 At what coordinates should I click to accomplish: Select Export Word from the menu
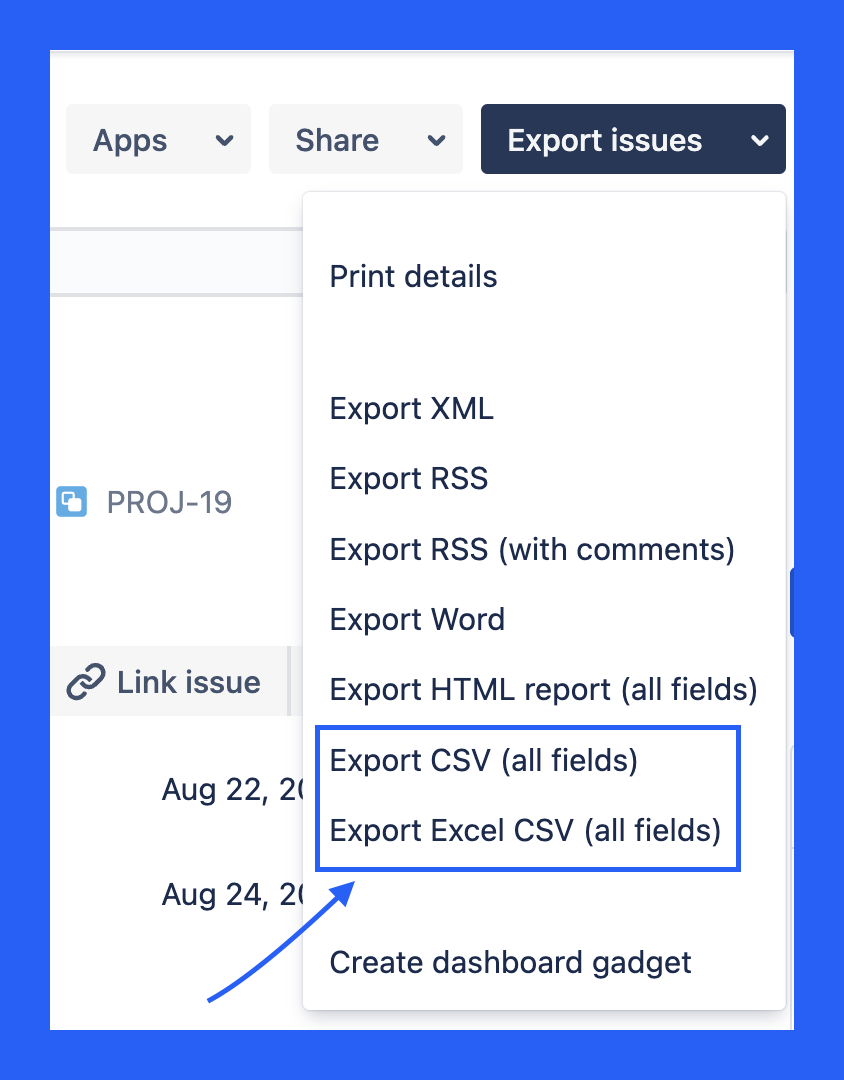click(417, 619)
